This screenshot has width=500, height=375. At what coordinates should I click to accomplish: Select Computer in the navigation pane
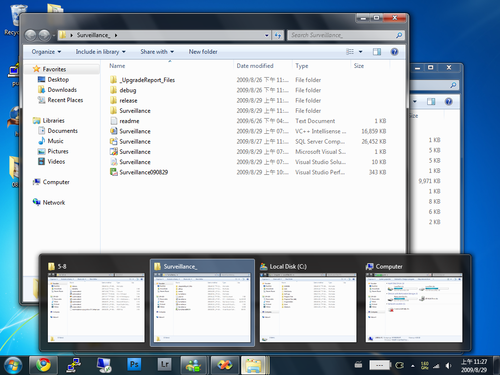(56, 182)
